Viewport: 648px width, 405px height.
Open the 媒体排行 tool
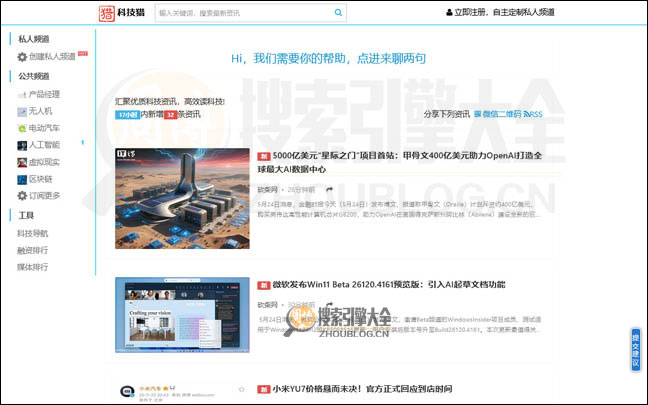[x=32, y=267]
